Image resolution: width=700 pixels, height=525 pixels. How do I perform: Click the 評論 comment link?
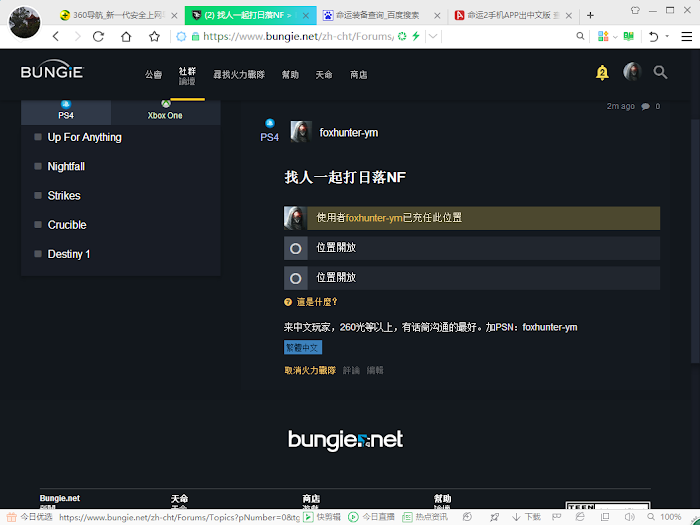351,370
